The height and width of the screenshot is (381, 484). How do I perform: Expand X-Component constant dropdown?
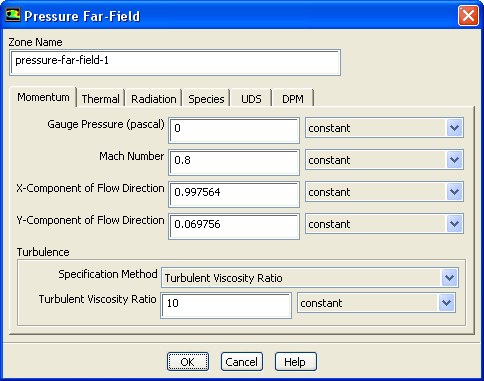pos(384,192)
